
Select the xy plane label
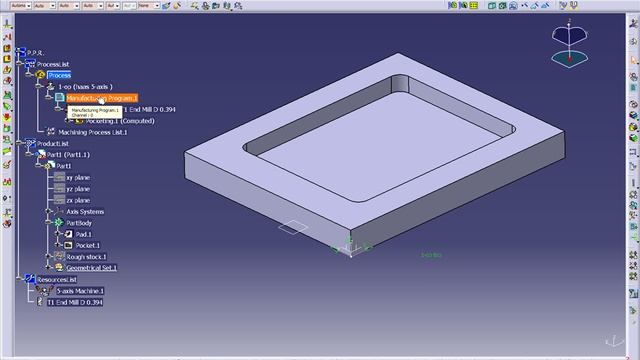[78, 178]
